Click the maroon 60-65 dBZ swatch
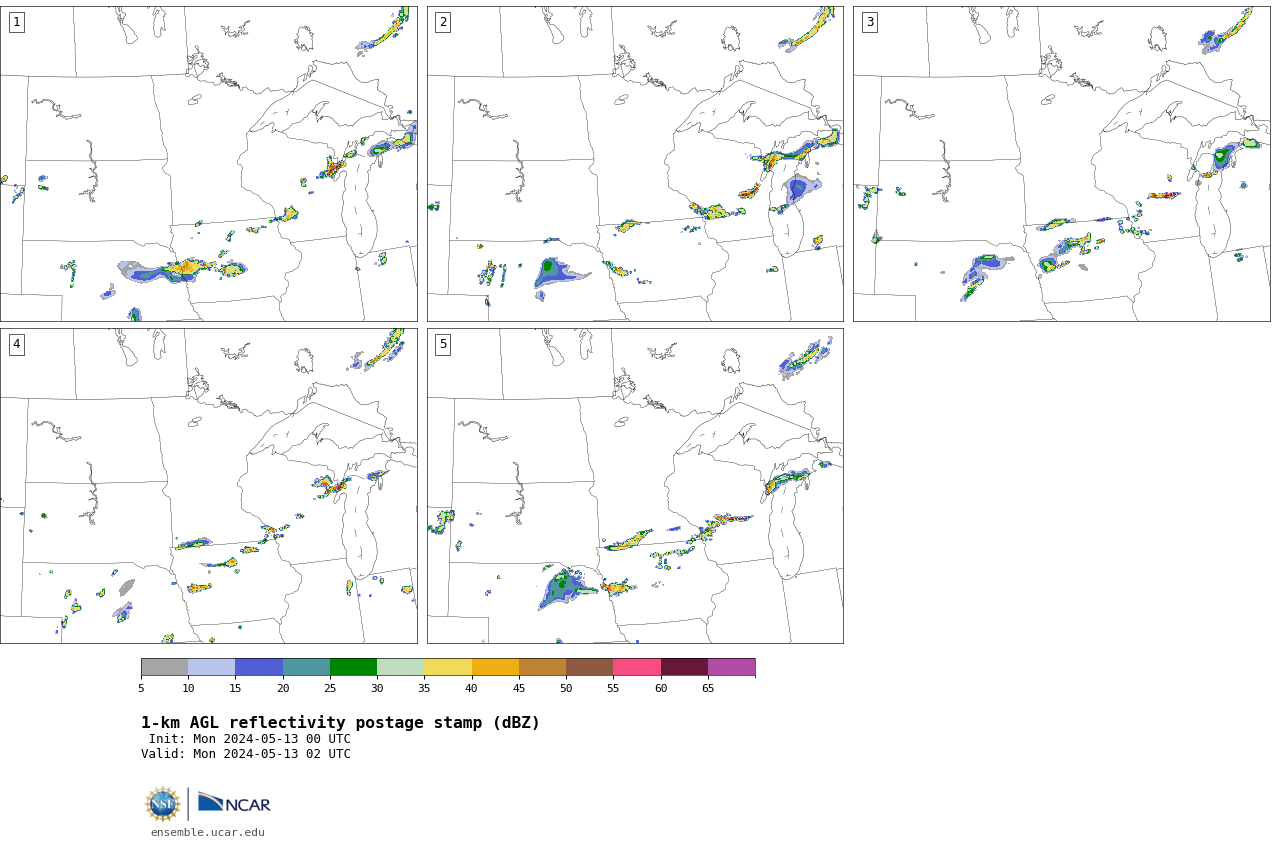The image size is (1280, 844). click(684, 667)
